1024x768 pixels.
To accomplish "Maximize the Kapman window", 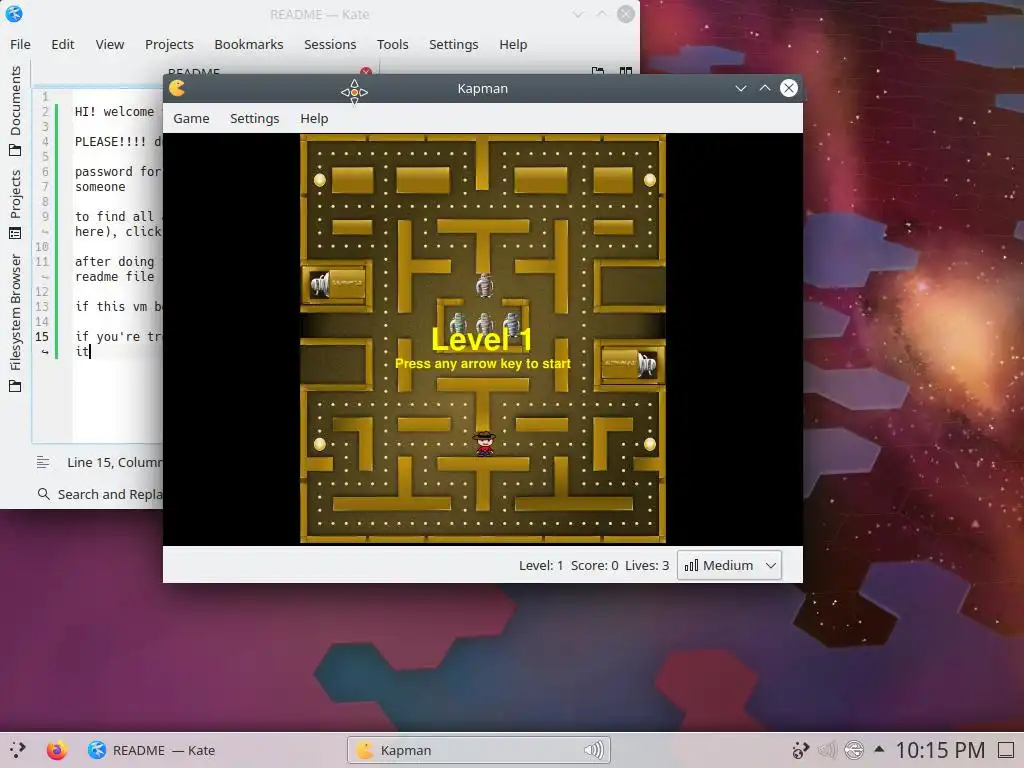I will point(765,88).
